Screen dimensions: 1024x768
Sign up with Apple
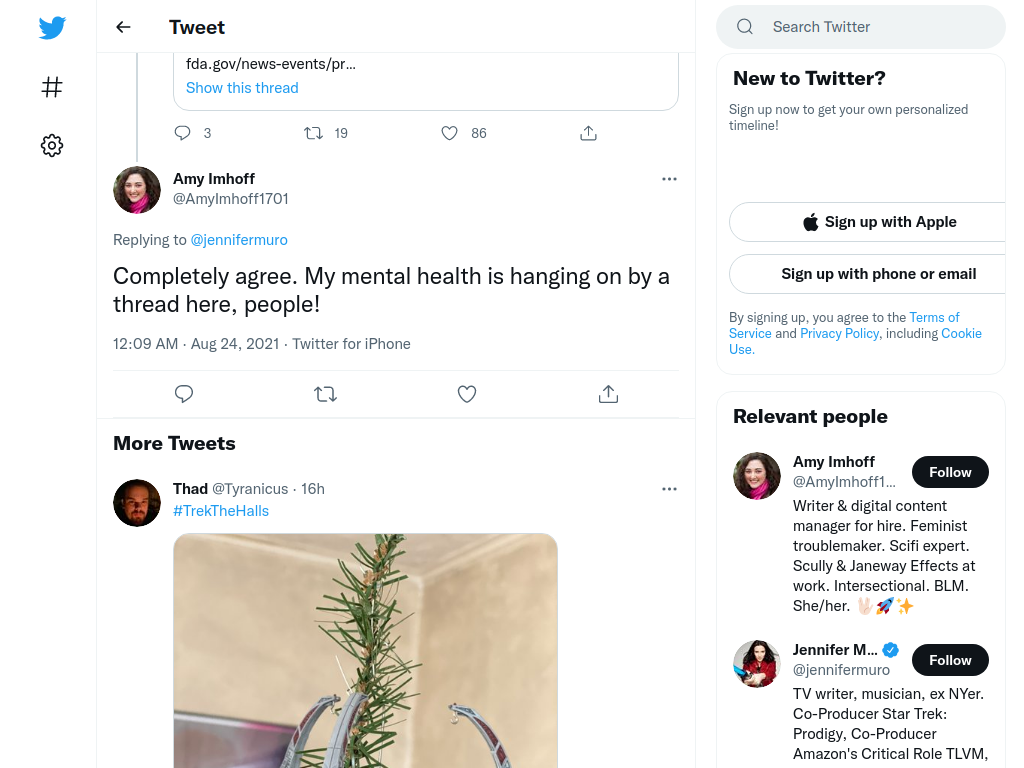(x=879, y=222)
